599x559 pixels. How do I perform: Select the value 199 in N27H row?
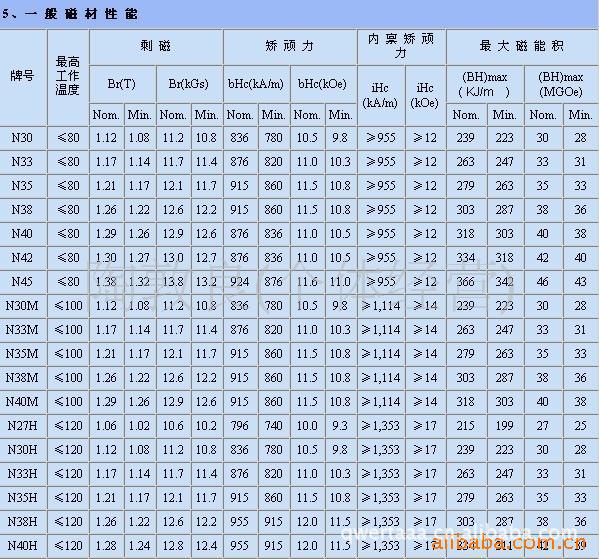coord(505,426)
